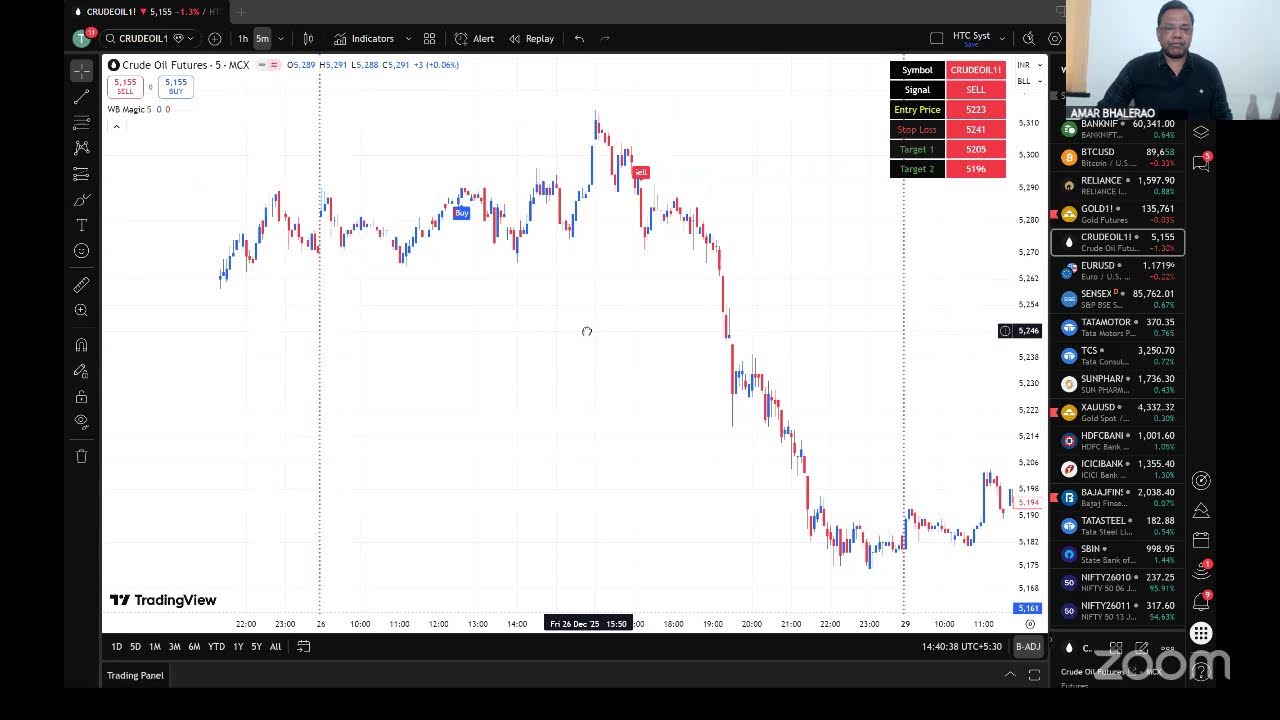Activate the zoom in tool
This screenshot has height=720, width=1280.
click(x=81, y=310)
